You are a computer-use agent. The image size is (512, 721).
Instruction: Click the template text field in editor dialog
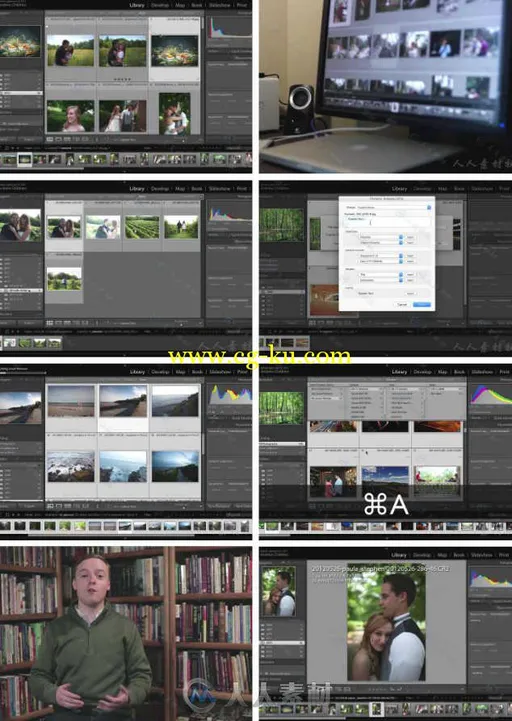click(387, 222)
